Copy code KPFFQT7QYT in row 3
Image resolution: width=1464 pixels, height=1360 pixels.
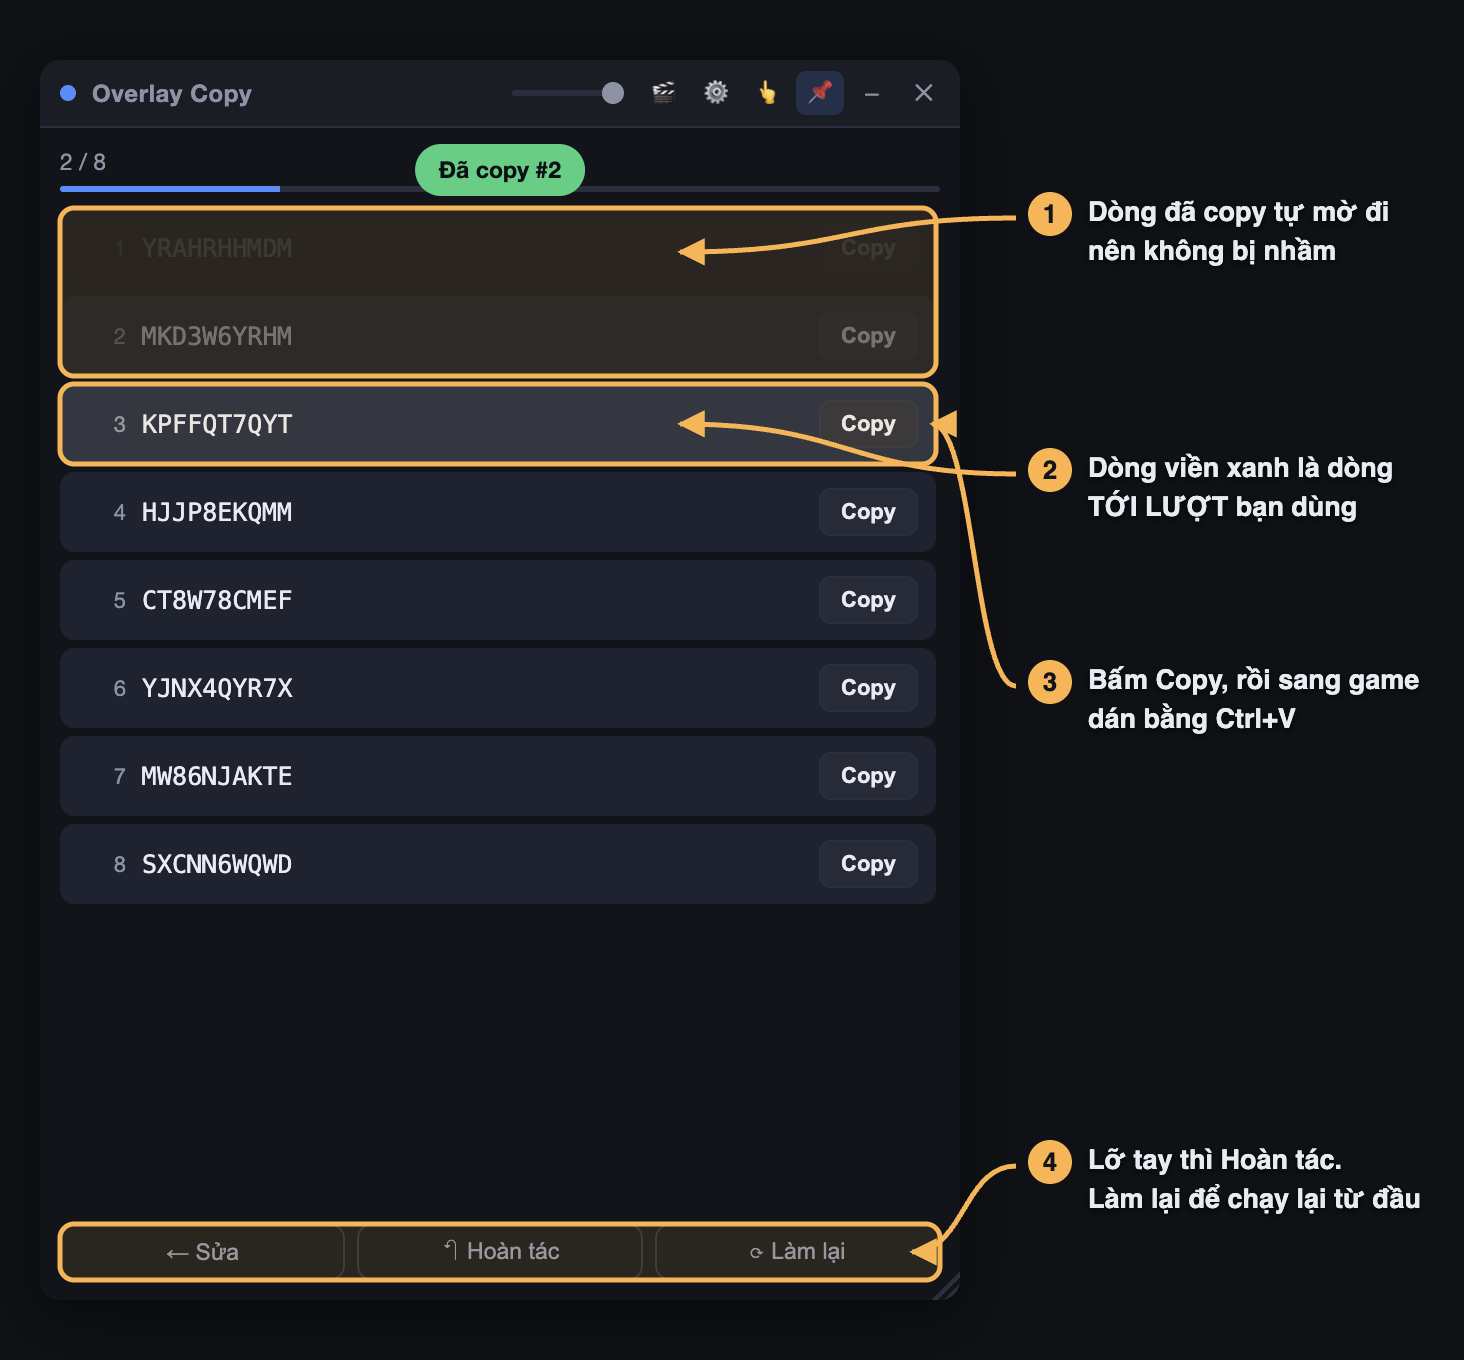[x=868, y=424]
